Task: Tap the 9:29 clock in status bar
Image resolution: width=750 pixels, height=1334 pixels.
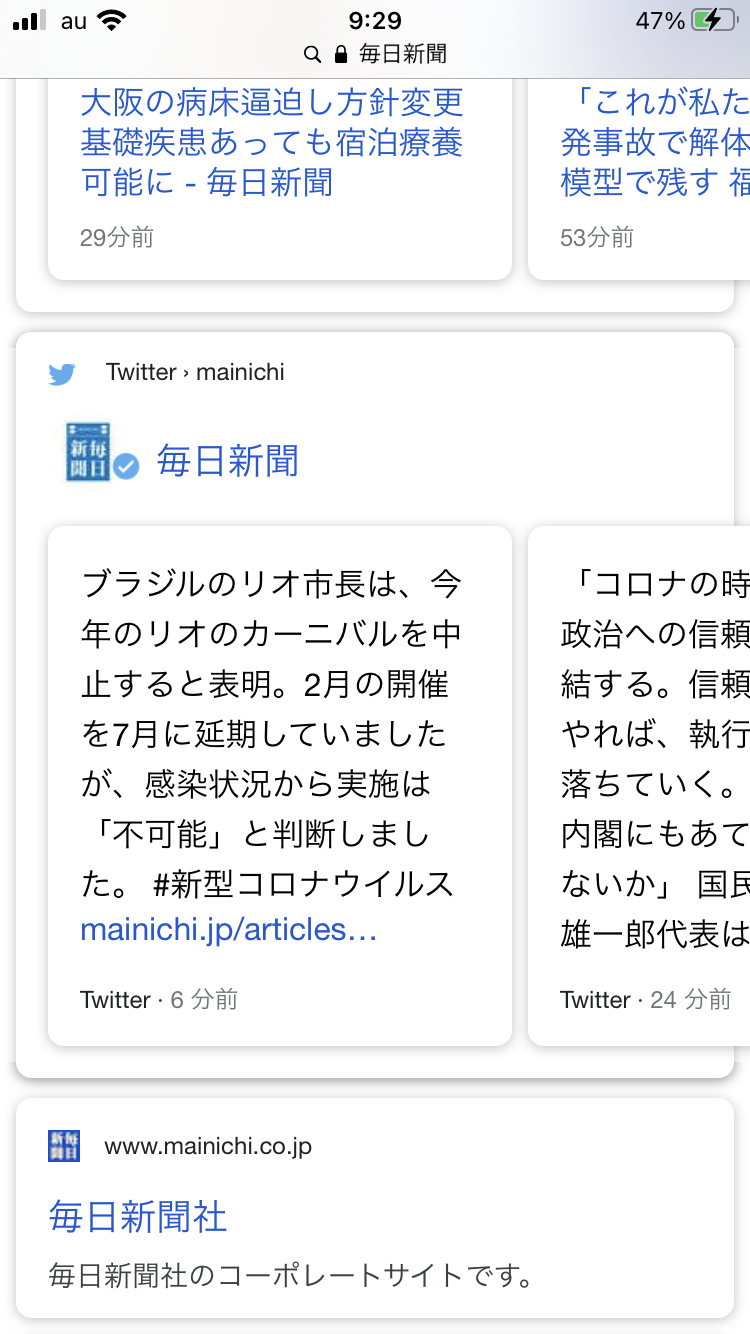Action: pos(375,20)
